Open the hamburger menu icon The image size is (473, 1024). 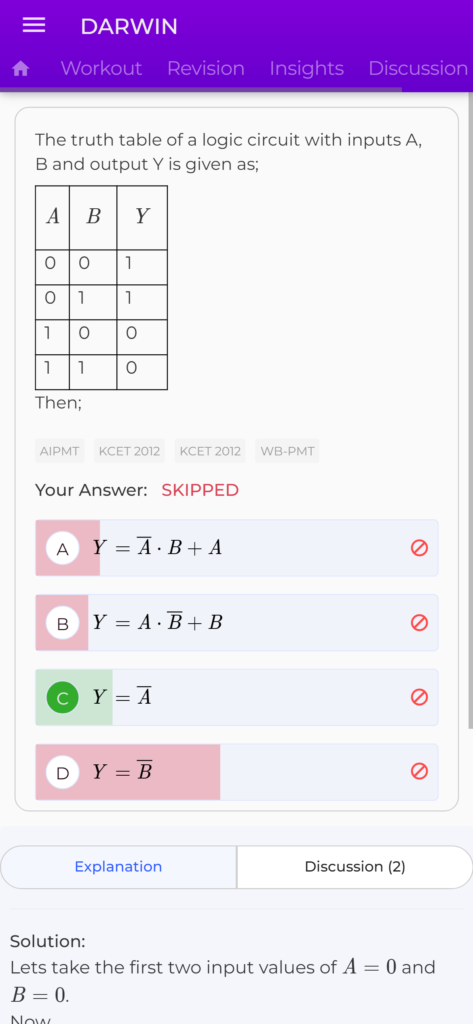[x=34, y=25]
